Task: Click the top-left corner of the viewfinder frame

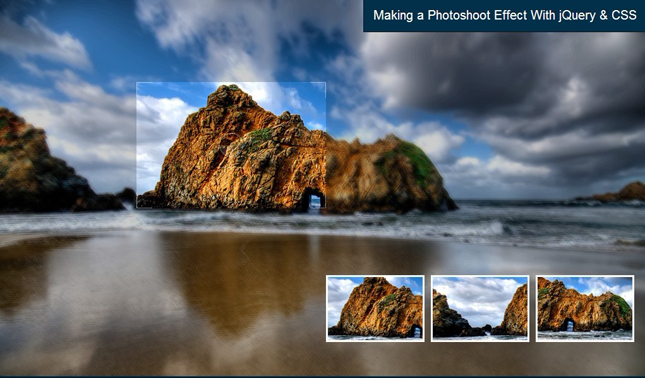Action: 137,82
